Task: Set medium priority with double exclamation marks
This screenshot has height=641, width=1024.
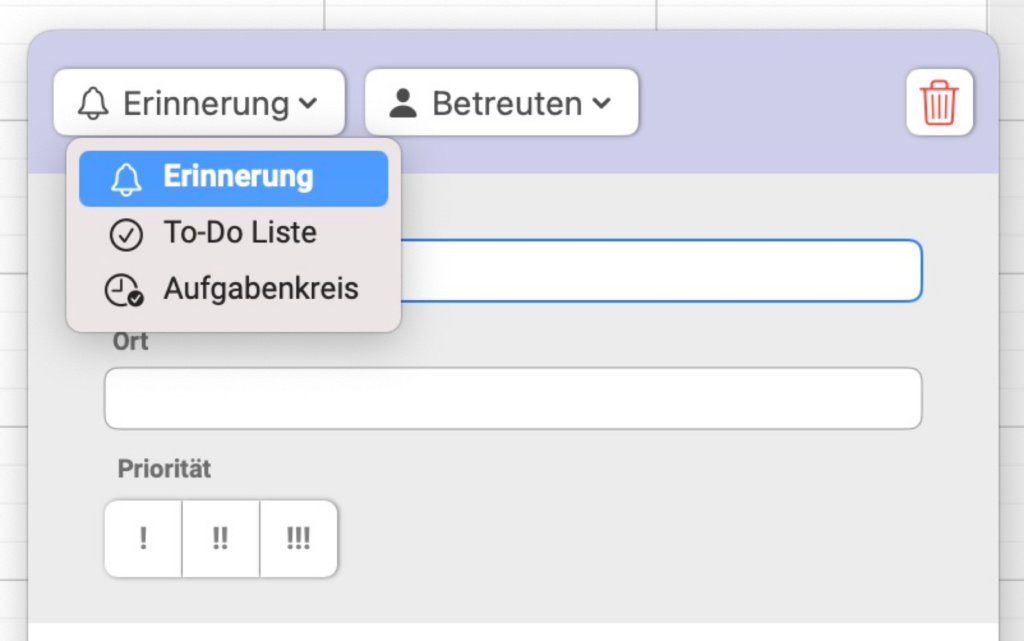Action: (x=221, y=539)
